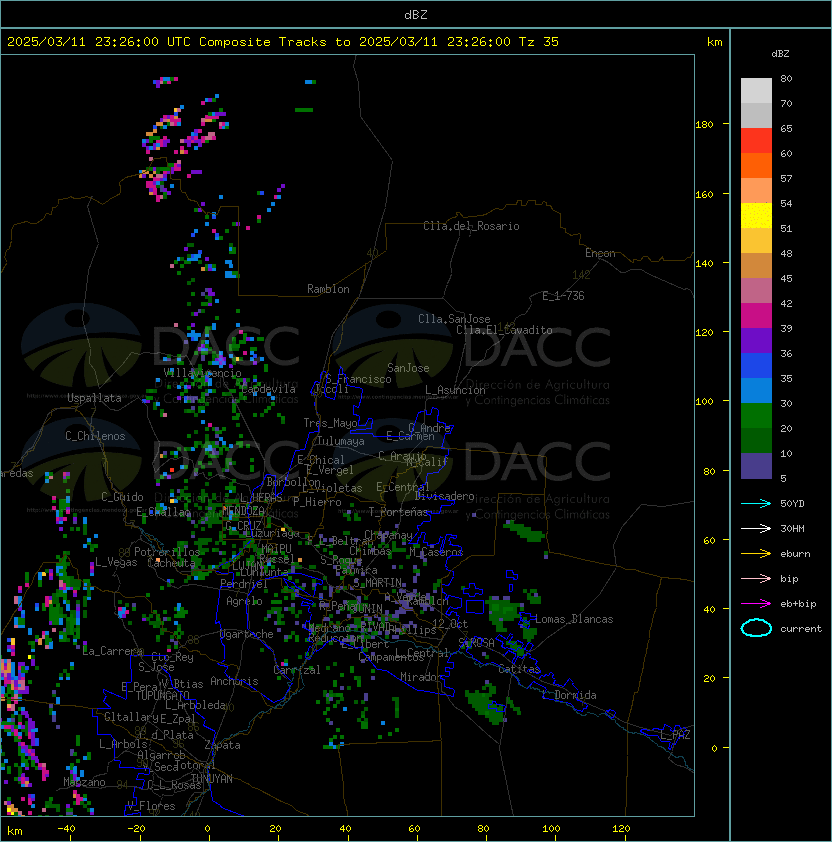This screenshot has width=832, height=842.
Task: Click the white 30HM arrow symbol
Action: [x=756, y=529]
